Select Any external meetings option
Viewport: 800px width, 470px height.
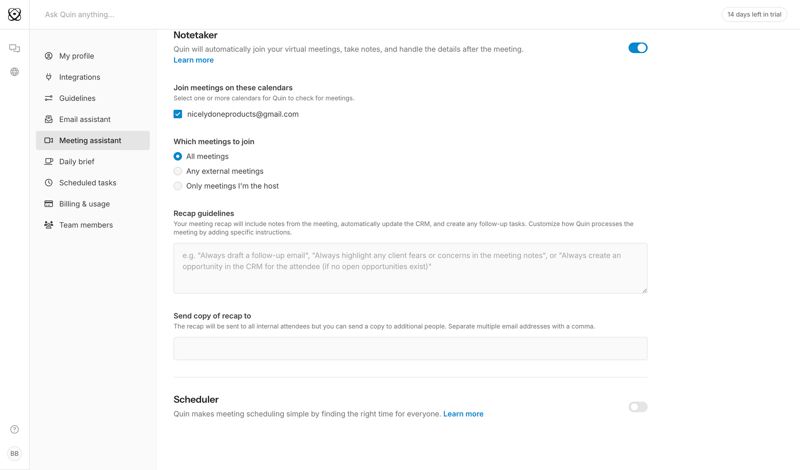point(178,171)
